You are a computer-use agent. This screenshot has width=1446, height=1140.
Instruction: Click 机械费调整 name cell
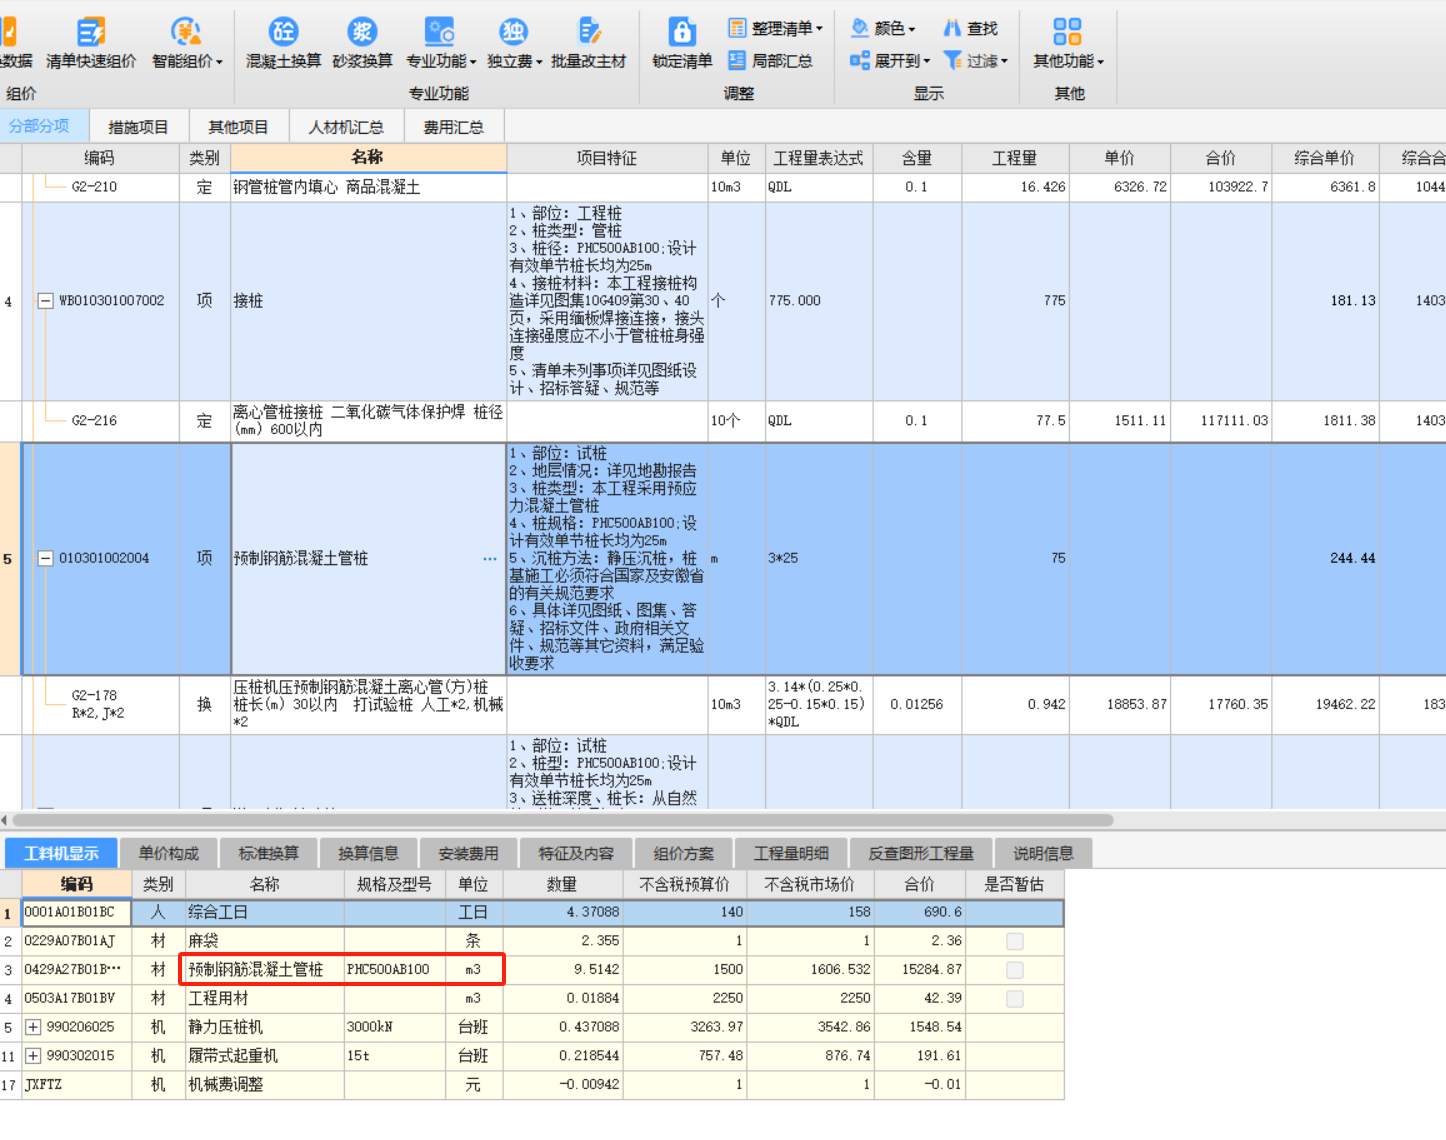(x=265, y=1085)
